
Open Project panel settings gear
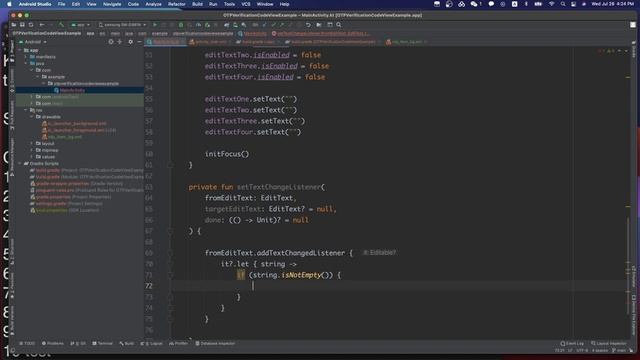coord(131,42)
